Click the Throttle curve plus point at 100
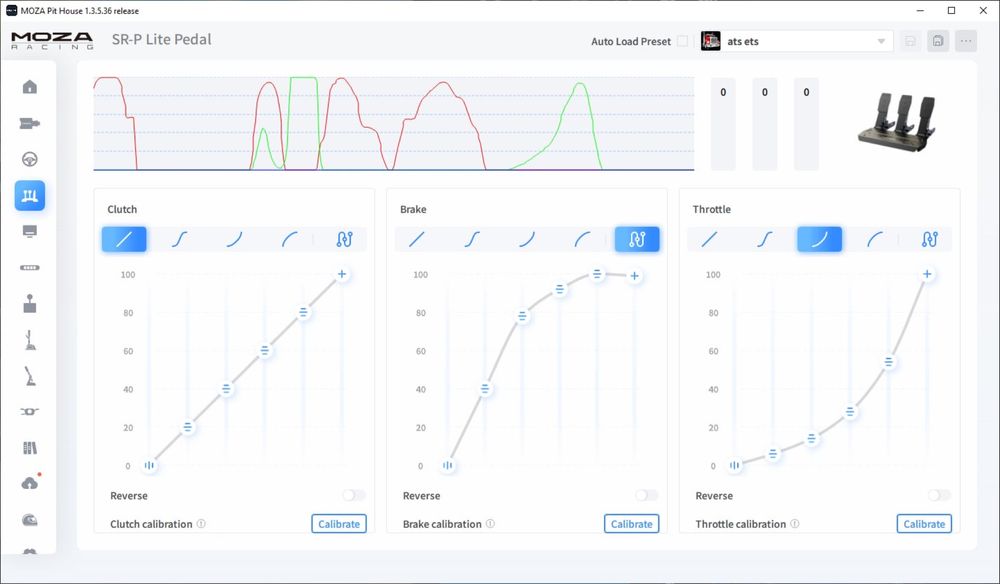The width and height of the screenshot is (1000, 584). tap(927, 274)
